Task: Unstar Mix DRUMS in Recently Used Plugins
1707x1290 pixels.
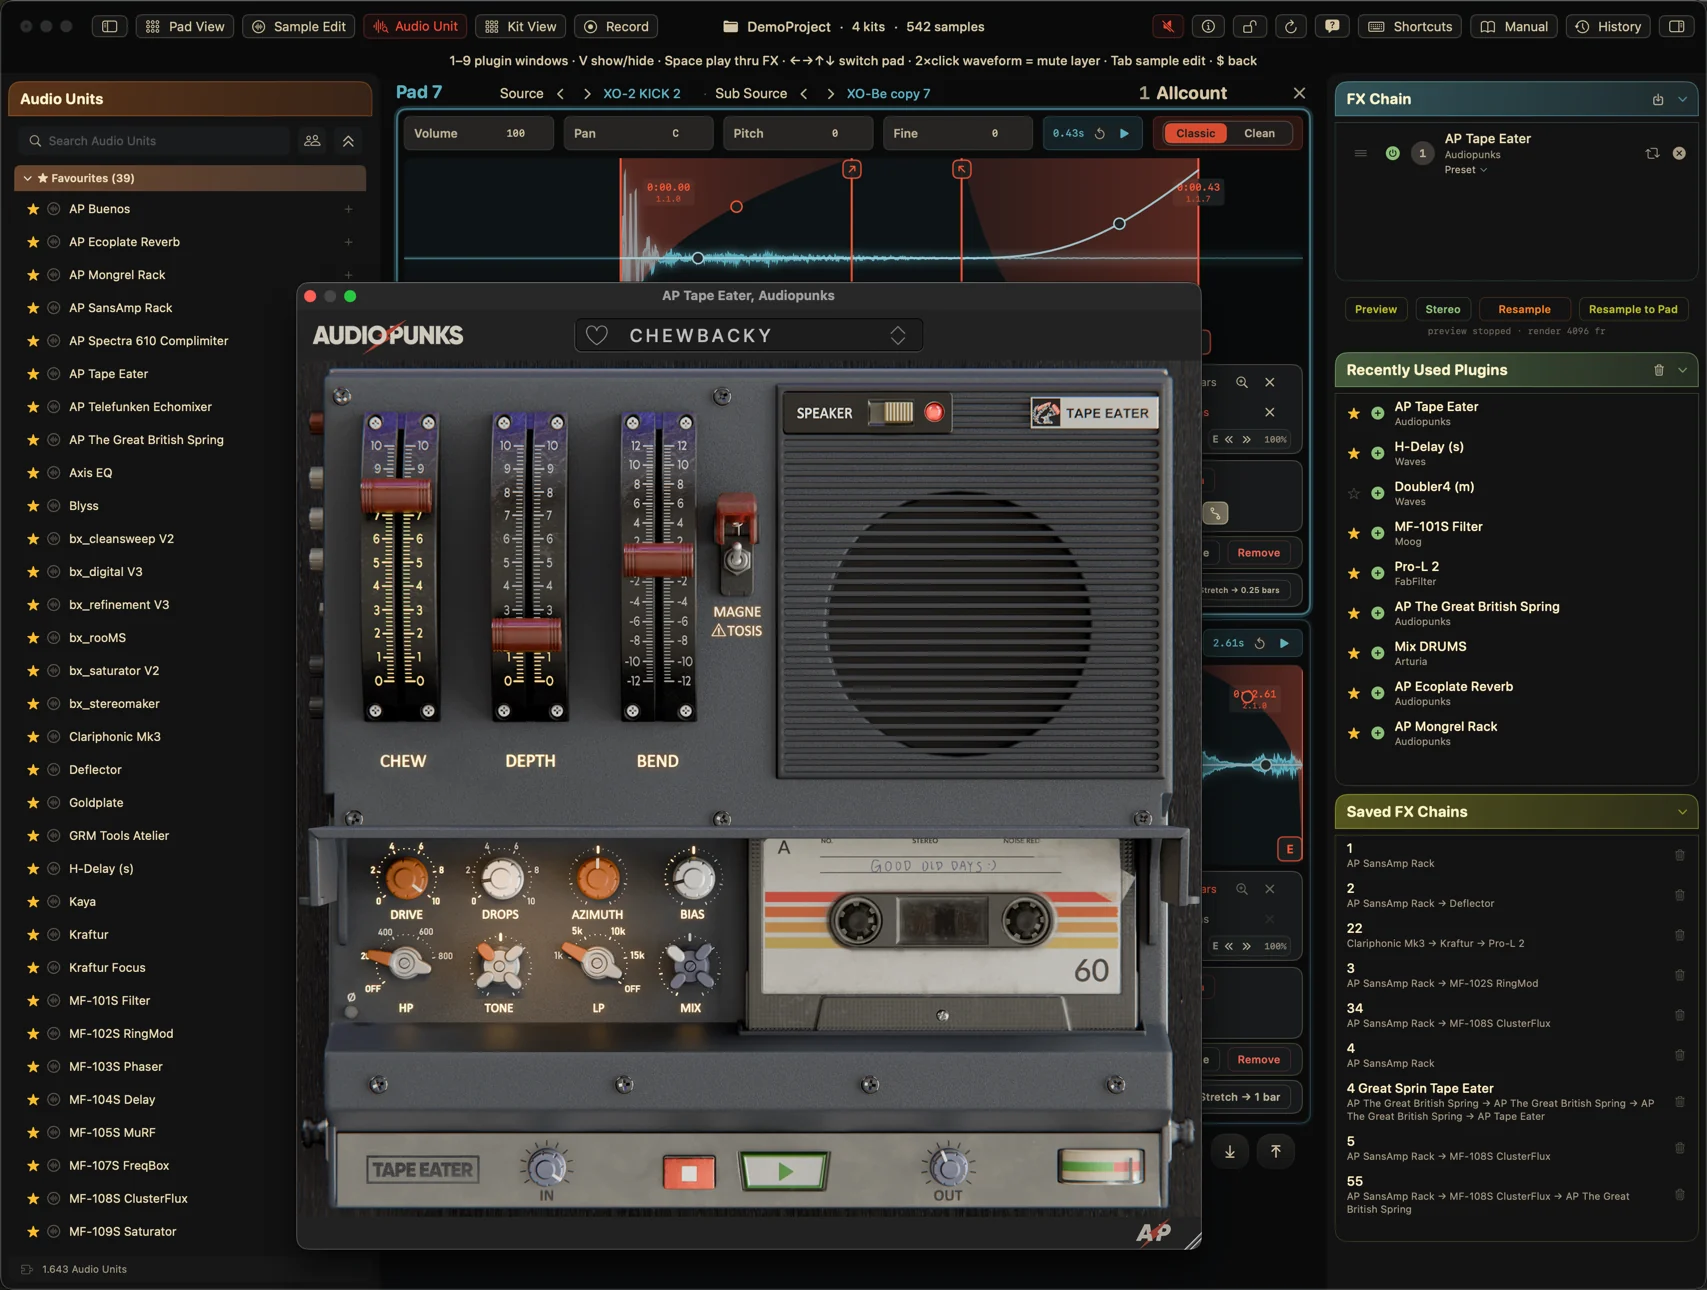Action: click(x=1354, y=653)
